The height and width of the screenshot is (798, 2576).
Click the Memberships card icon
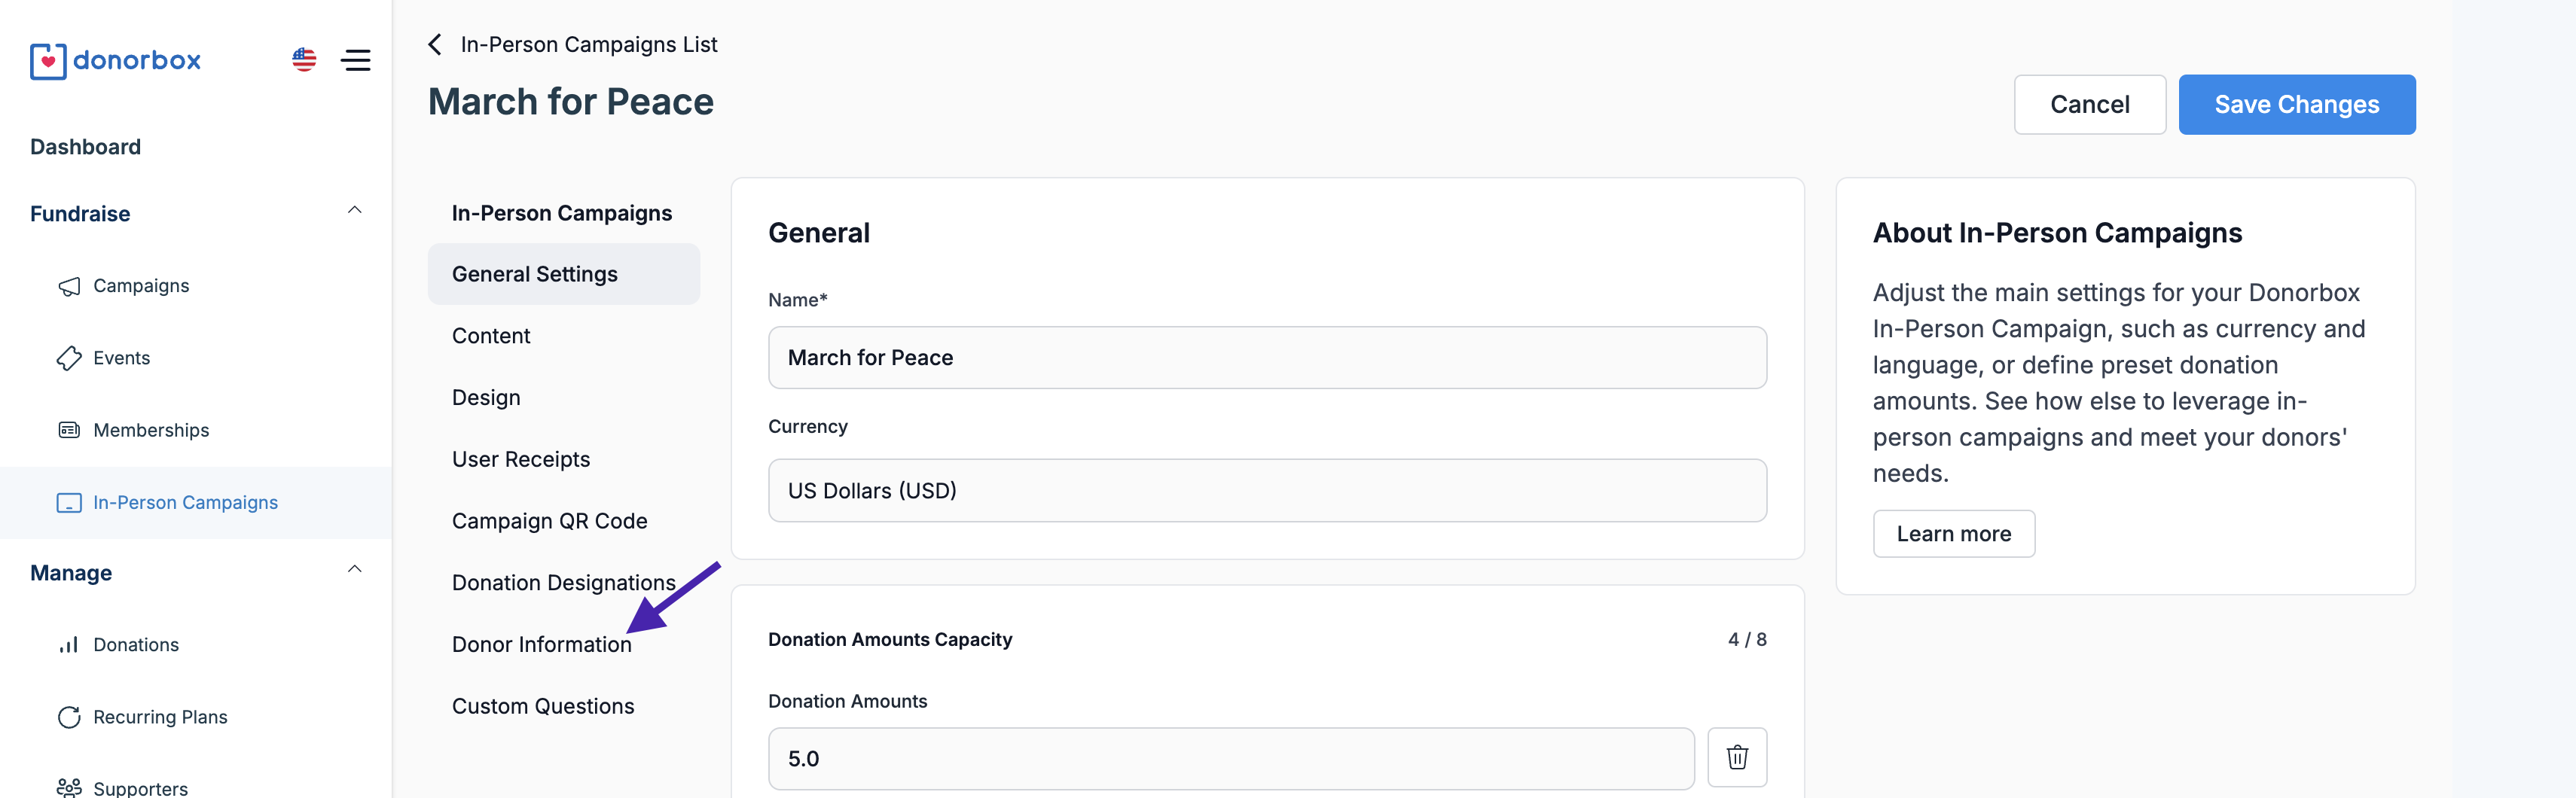[69, 431]
